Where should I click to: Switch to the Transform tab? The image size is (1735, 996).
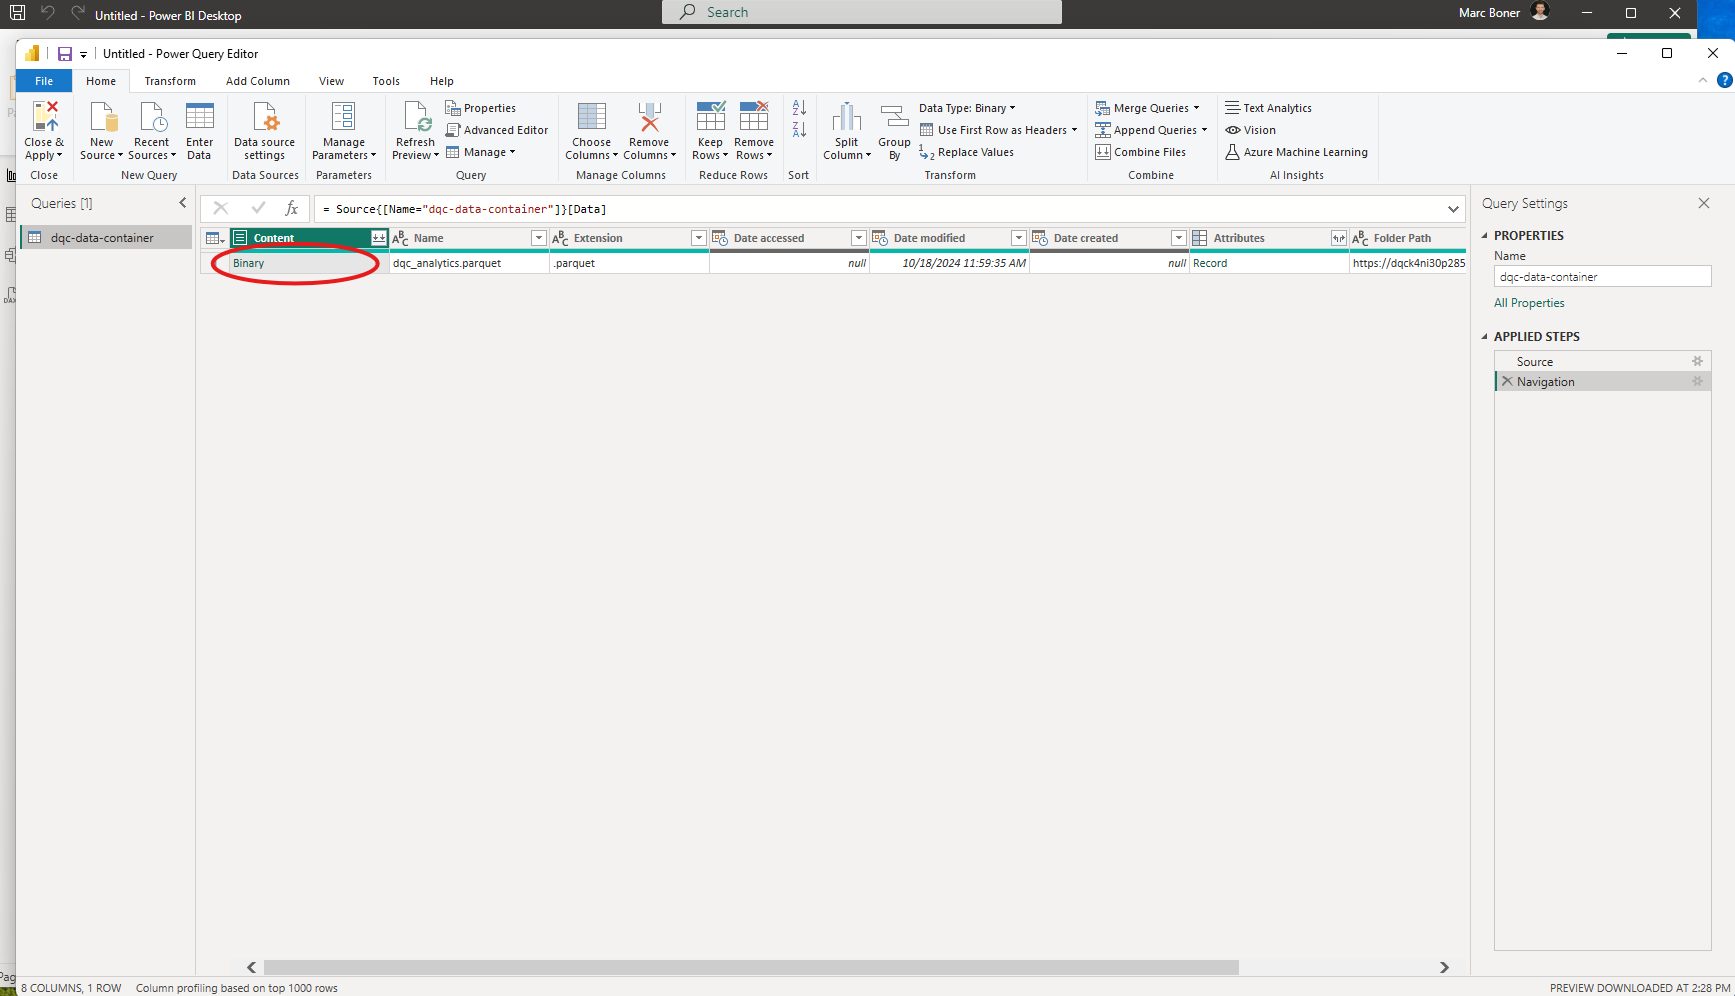170,81
